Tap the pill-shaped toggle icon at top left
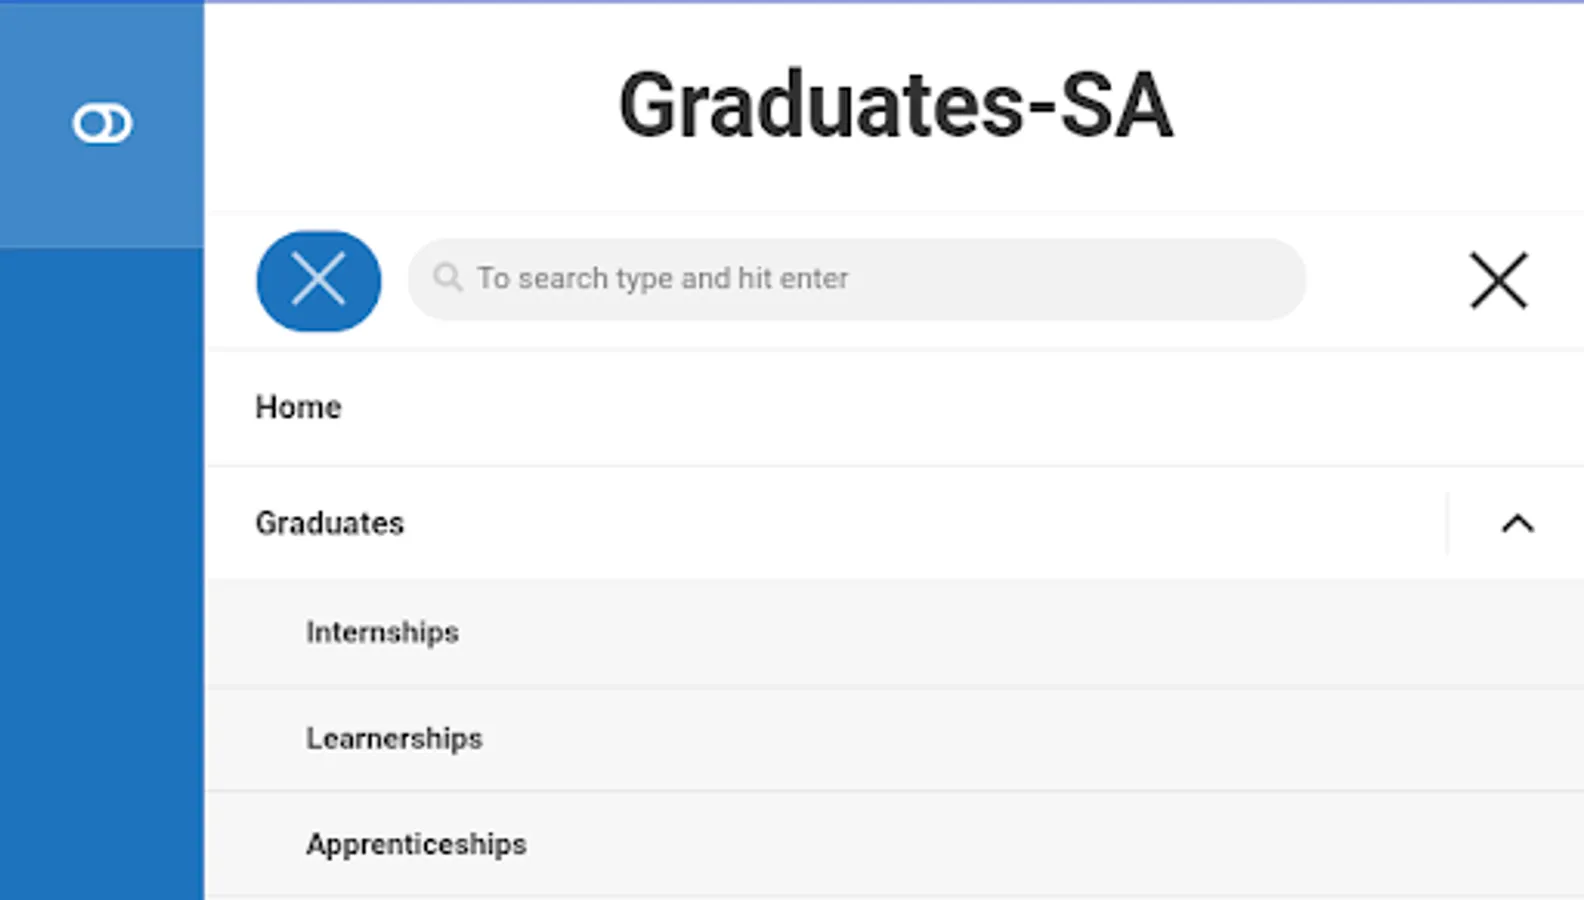 (x=102, y=124)
